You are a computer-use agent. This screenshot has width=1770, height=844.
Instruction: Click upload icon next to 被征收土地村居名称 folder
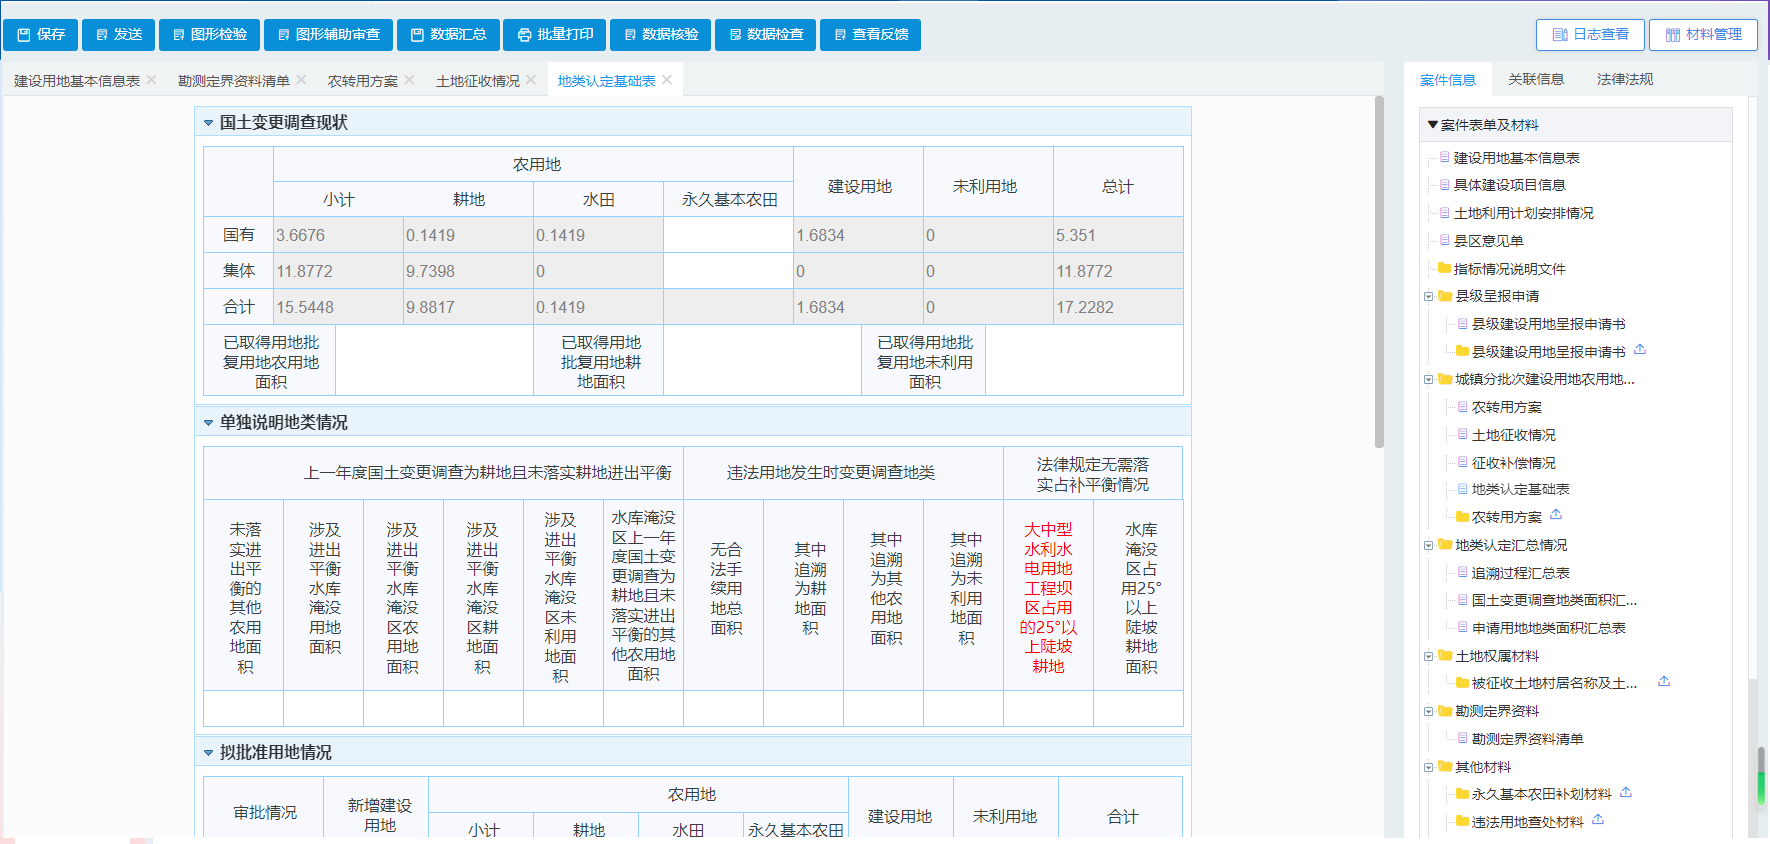pyautogui.click(x=1664, y=682)
